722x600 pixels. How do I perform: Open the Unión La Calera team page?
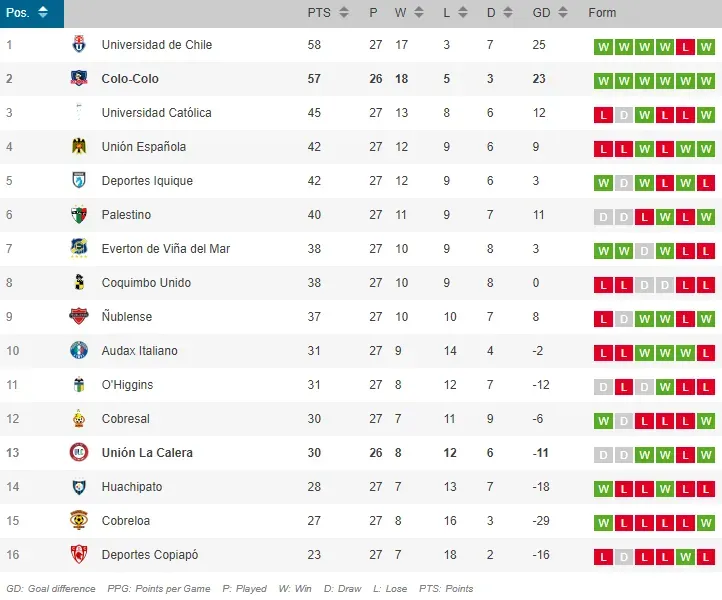pyautogui.click(x=147, y=453)
